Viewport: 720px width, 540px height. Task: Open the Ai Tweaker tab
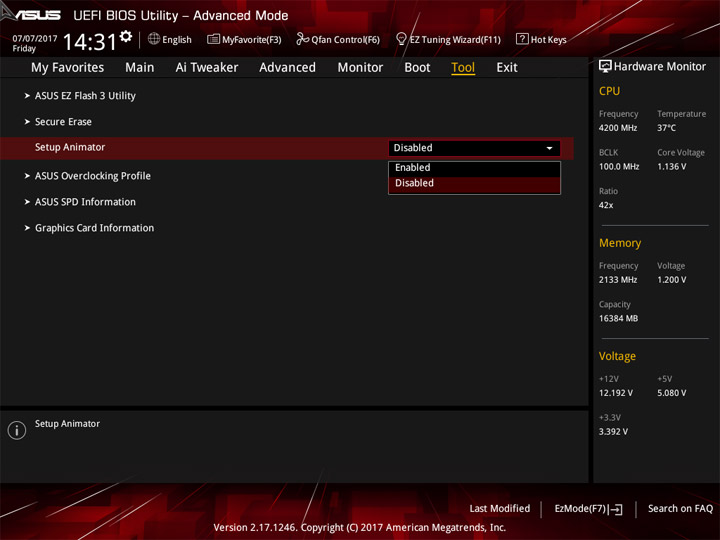coord(207,68)
